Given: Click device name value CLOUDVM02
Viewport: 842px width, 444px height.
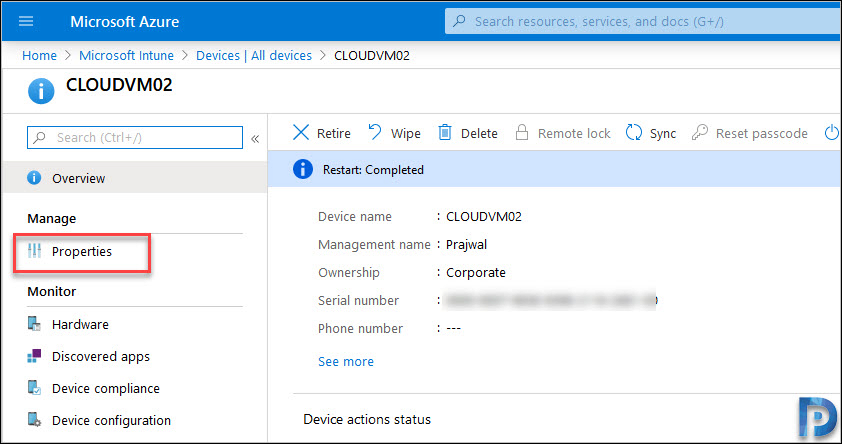Looking at the screenshot, I should 484,216.
